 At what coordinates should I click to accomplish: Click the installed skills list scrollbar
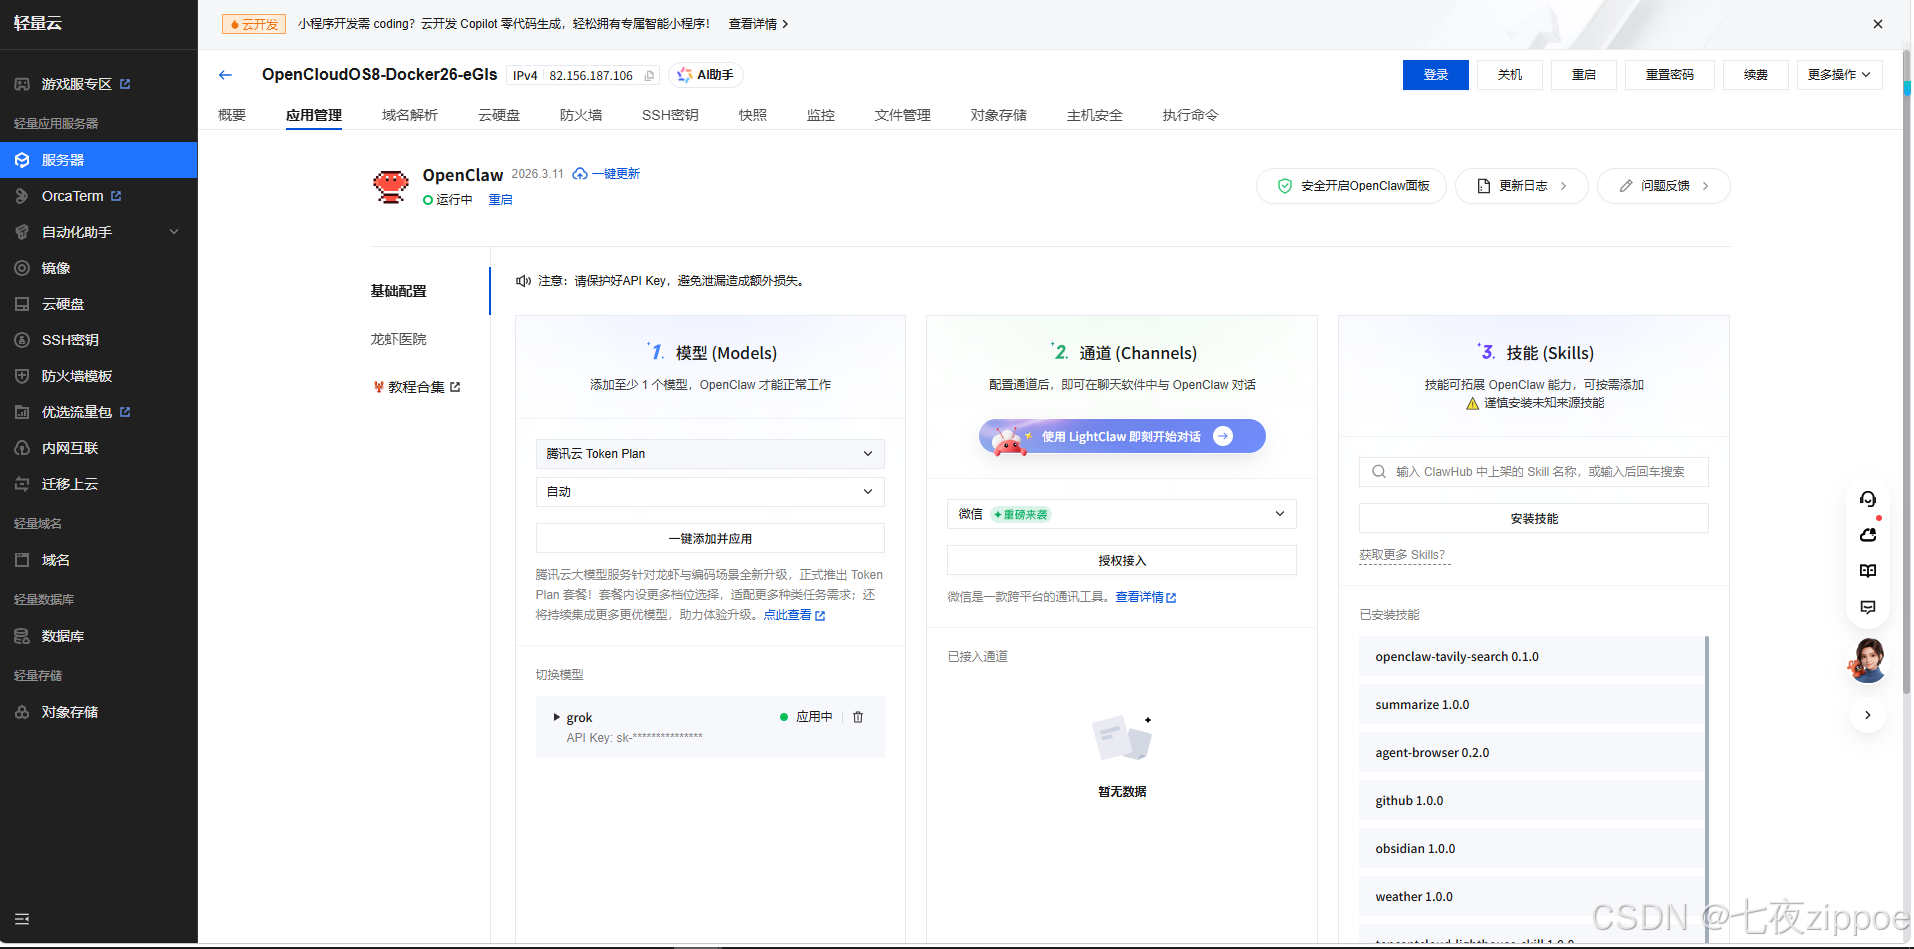point(1707,789)
